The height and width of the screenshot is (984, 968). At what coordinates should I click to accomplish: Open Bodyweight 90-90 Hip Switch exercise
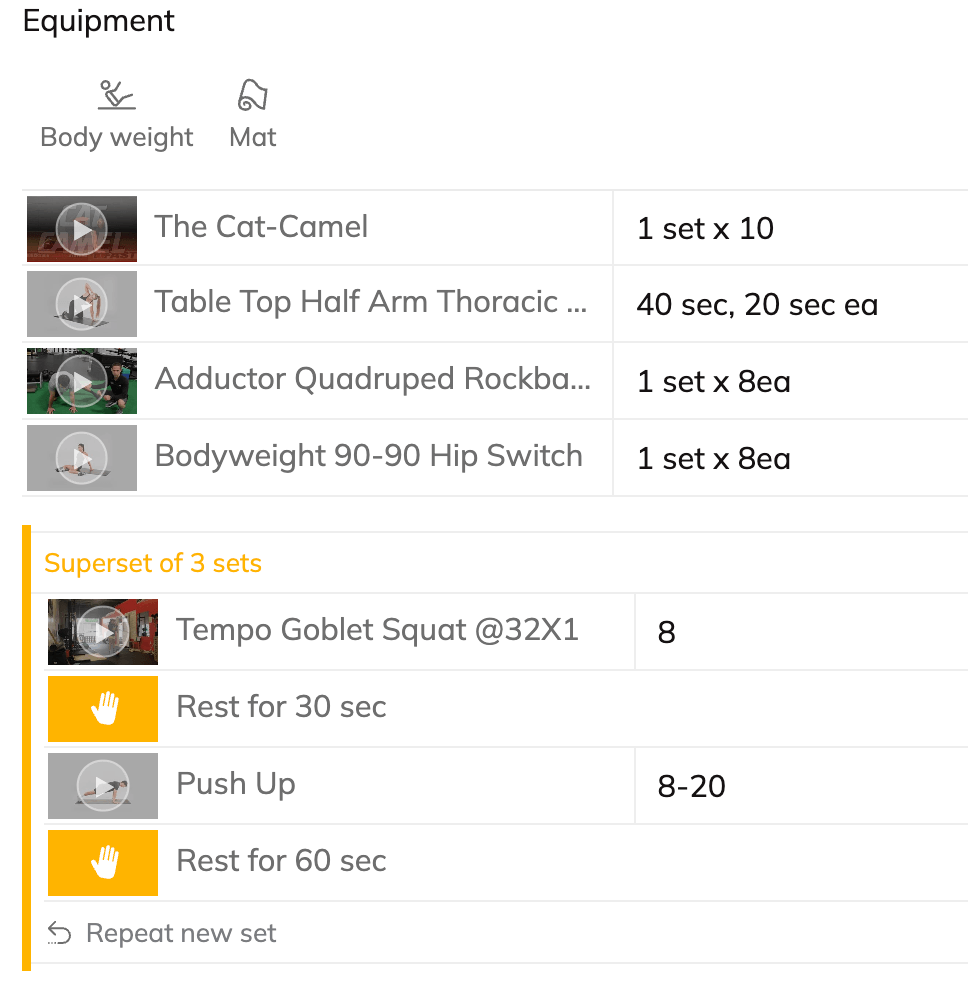click(x=368, y=456)
